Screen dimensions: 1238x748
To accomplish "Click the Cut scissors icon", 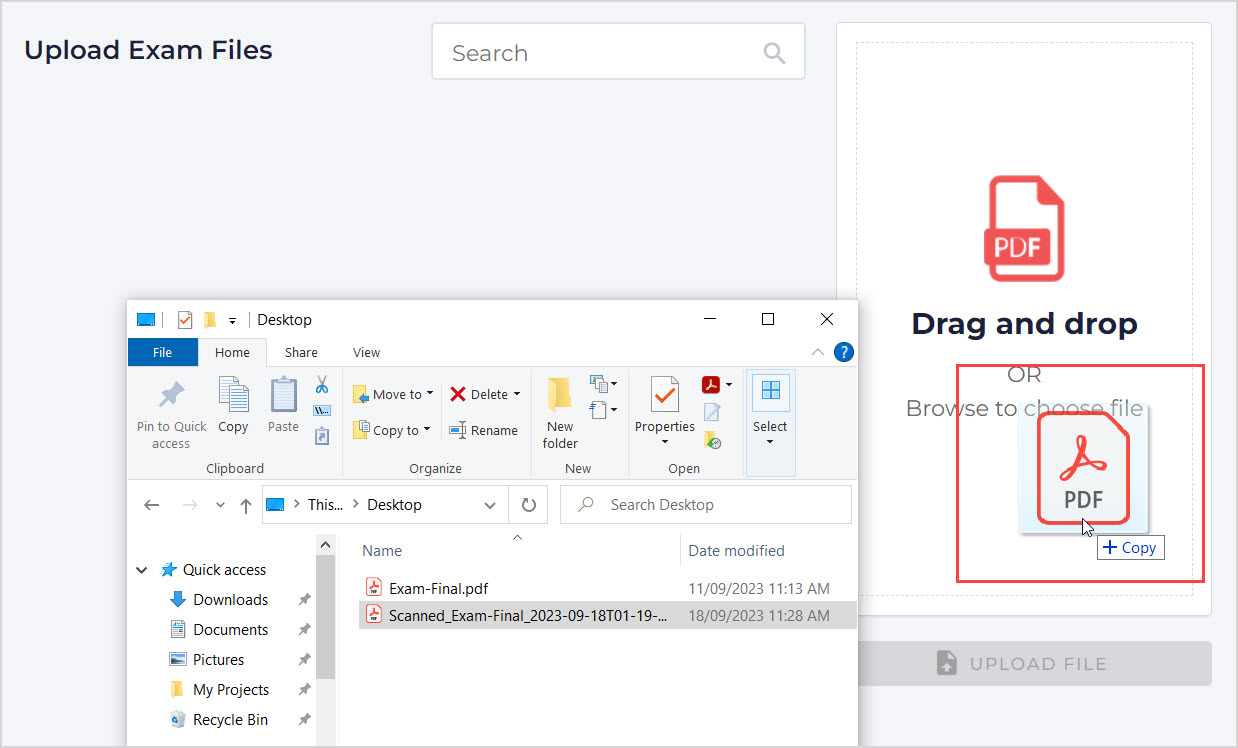I will click(322, 385).
